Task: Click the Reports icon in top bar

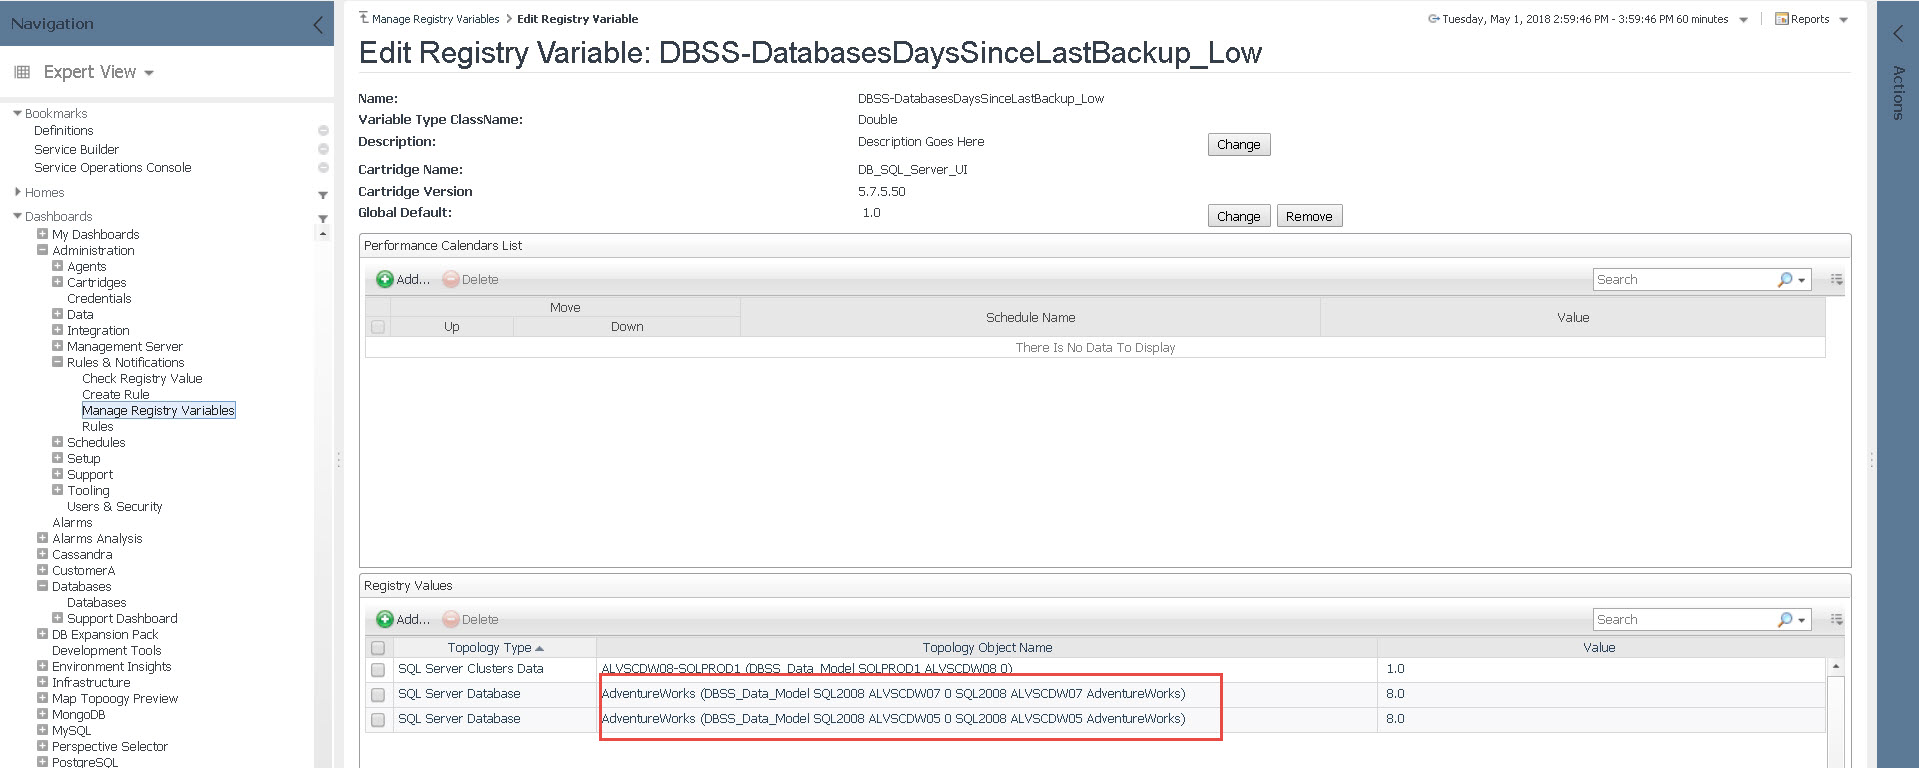Action: (1781, 19)
